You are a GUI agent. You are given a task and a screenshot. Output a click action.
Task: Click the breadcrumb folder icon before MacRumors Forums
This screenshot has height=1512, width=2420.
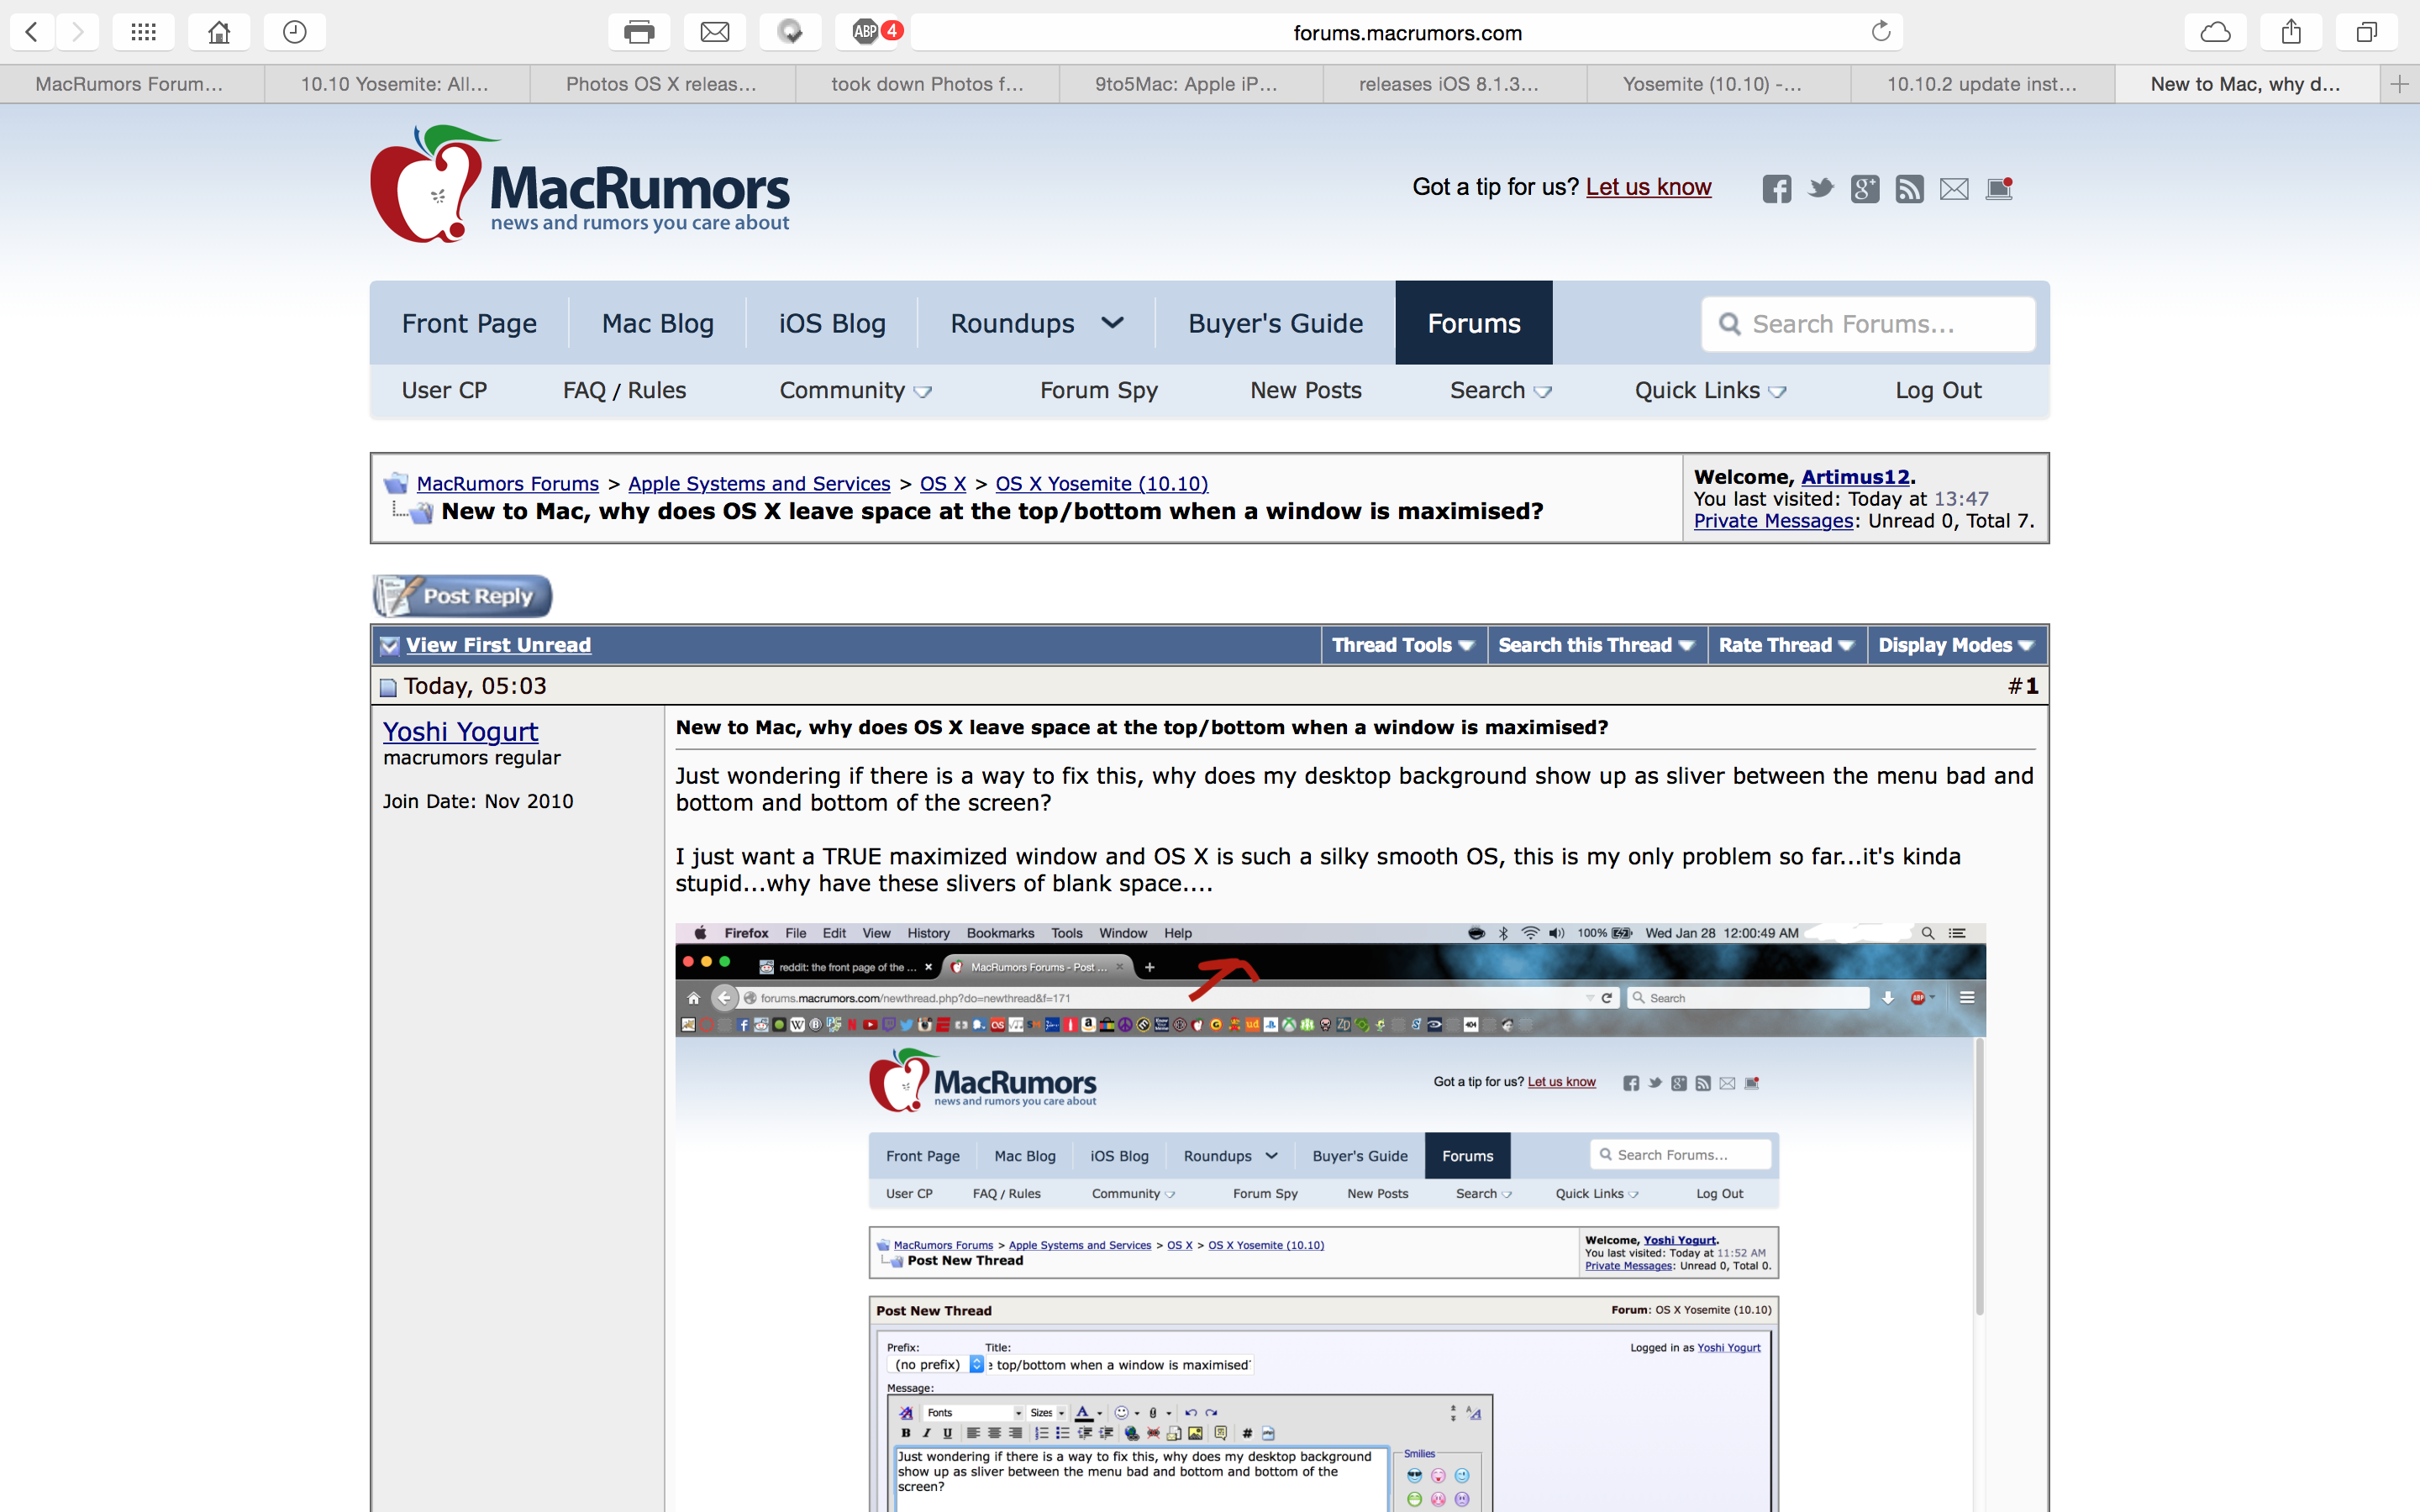coord(396,484)
